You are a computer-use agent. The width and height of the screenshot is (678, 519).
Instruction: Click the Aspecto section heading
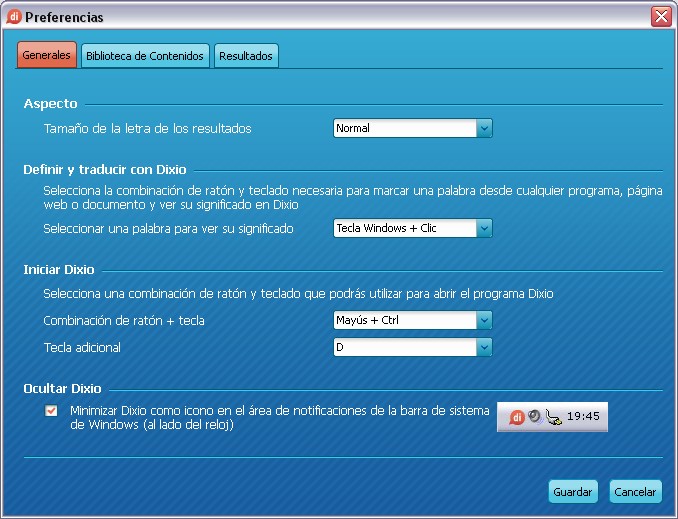click(51, 103)
